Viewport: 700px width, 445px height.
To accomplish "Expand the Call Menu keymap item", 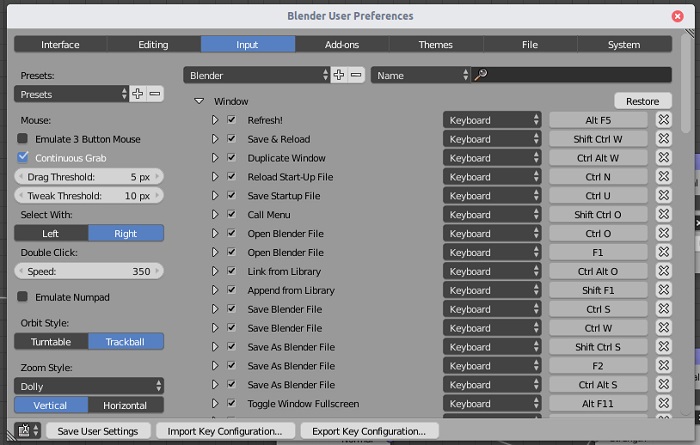I will (215, 214).
